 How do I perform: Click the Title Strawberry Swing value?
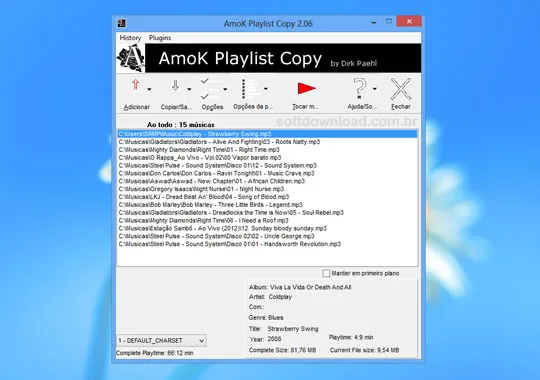(293, 329)
